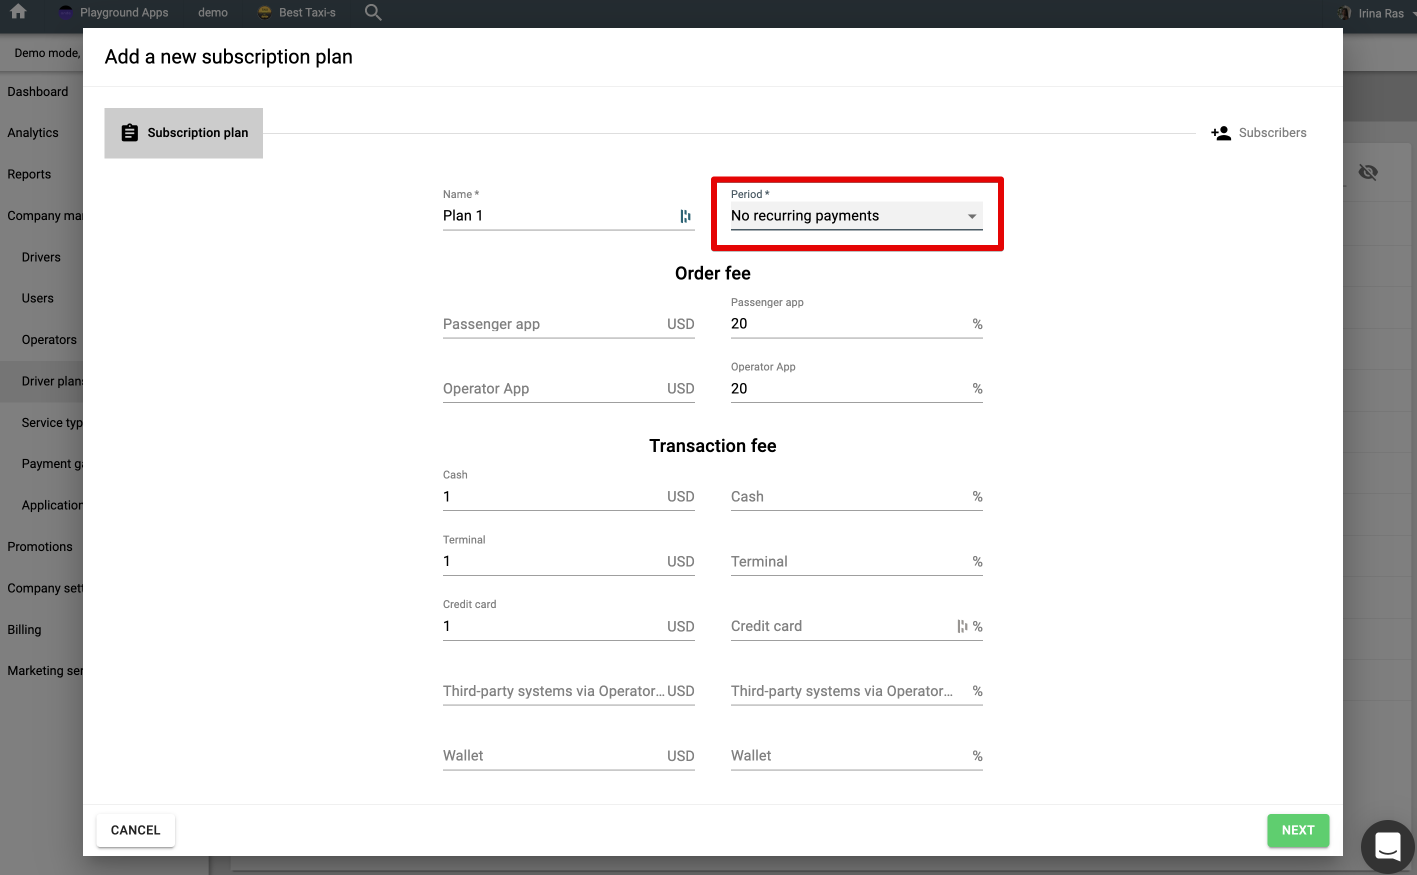Switch to the Subscribers step

tap(1272, 133)
